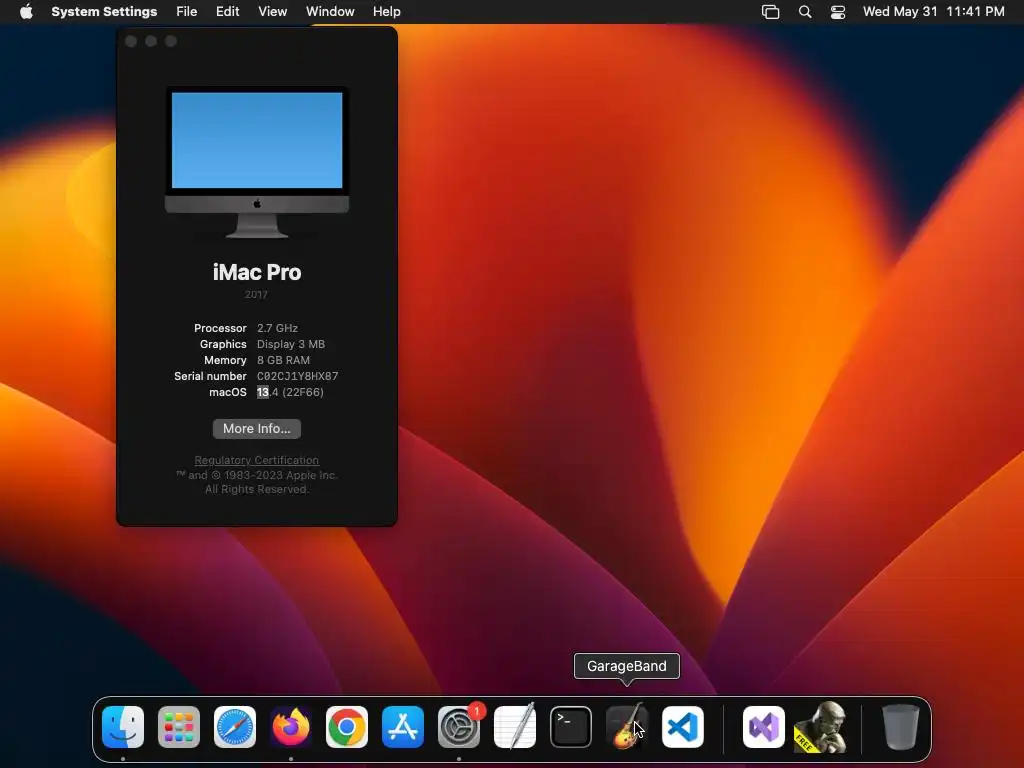Open the View menu
Screen dimensions: 1024x768
(x=272, y=12)
